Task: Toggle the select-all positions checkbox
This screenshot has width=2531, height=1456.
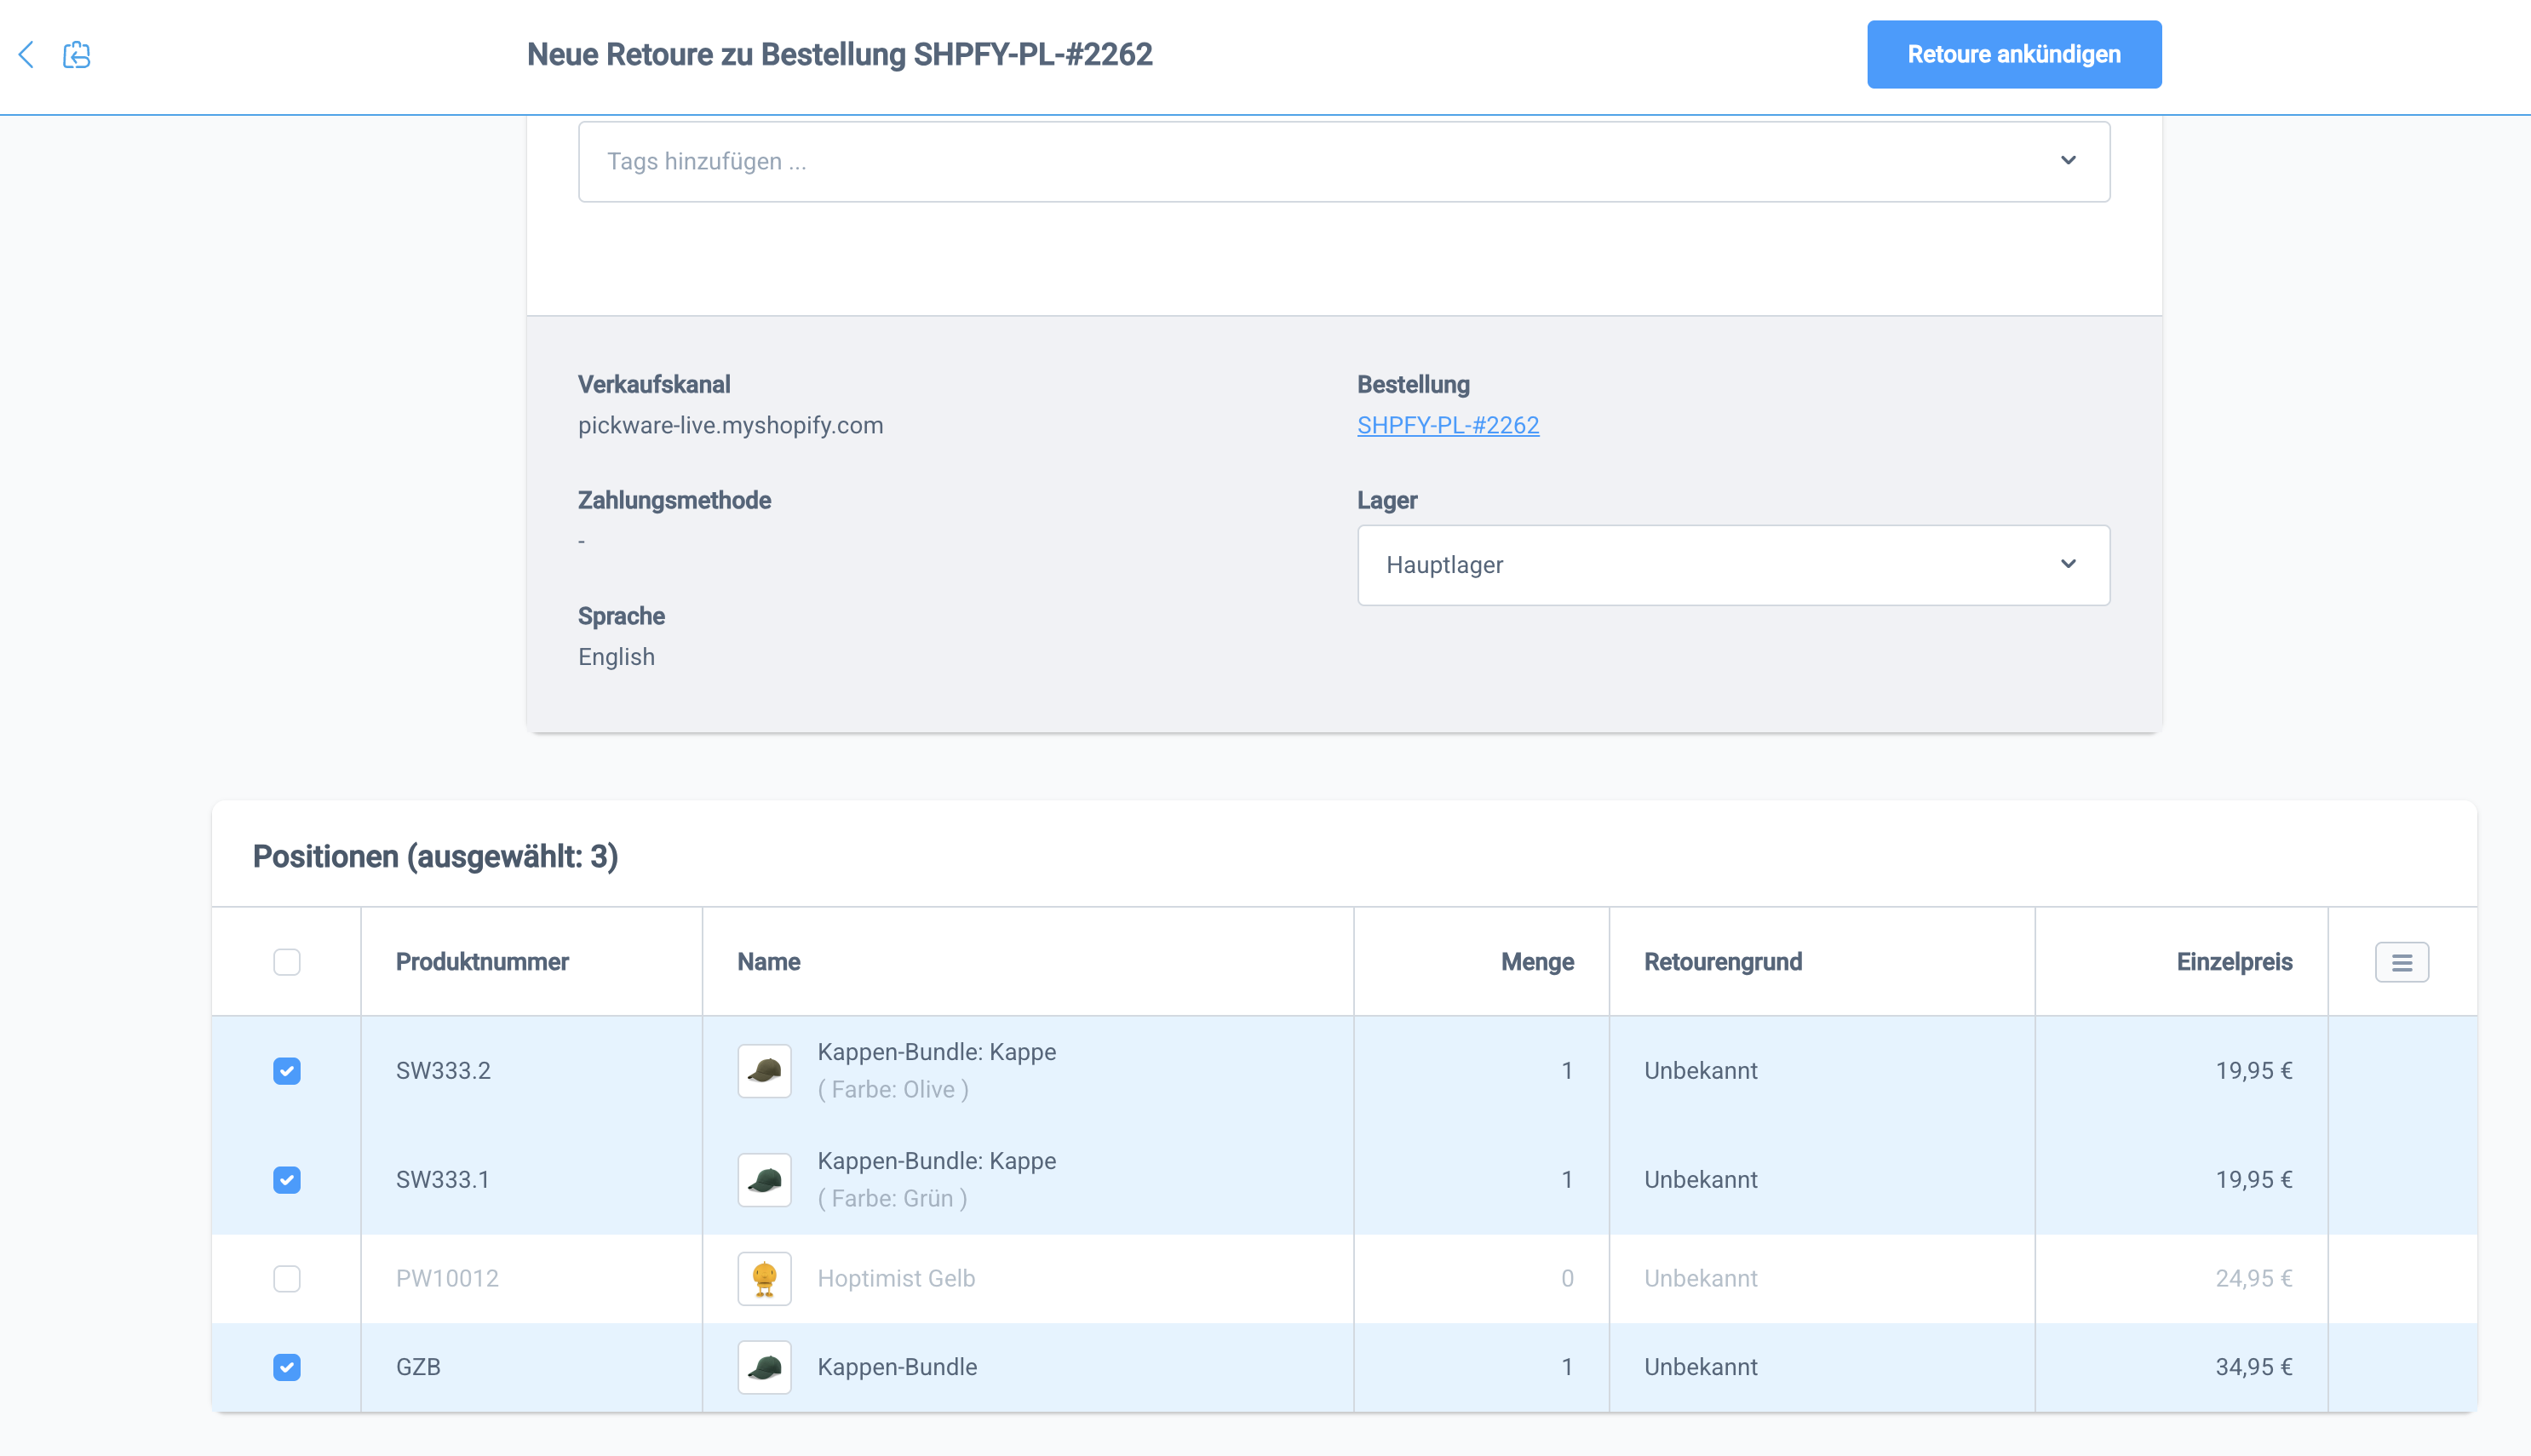Action: (x=287, y=962)
